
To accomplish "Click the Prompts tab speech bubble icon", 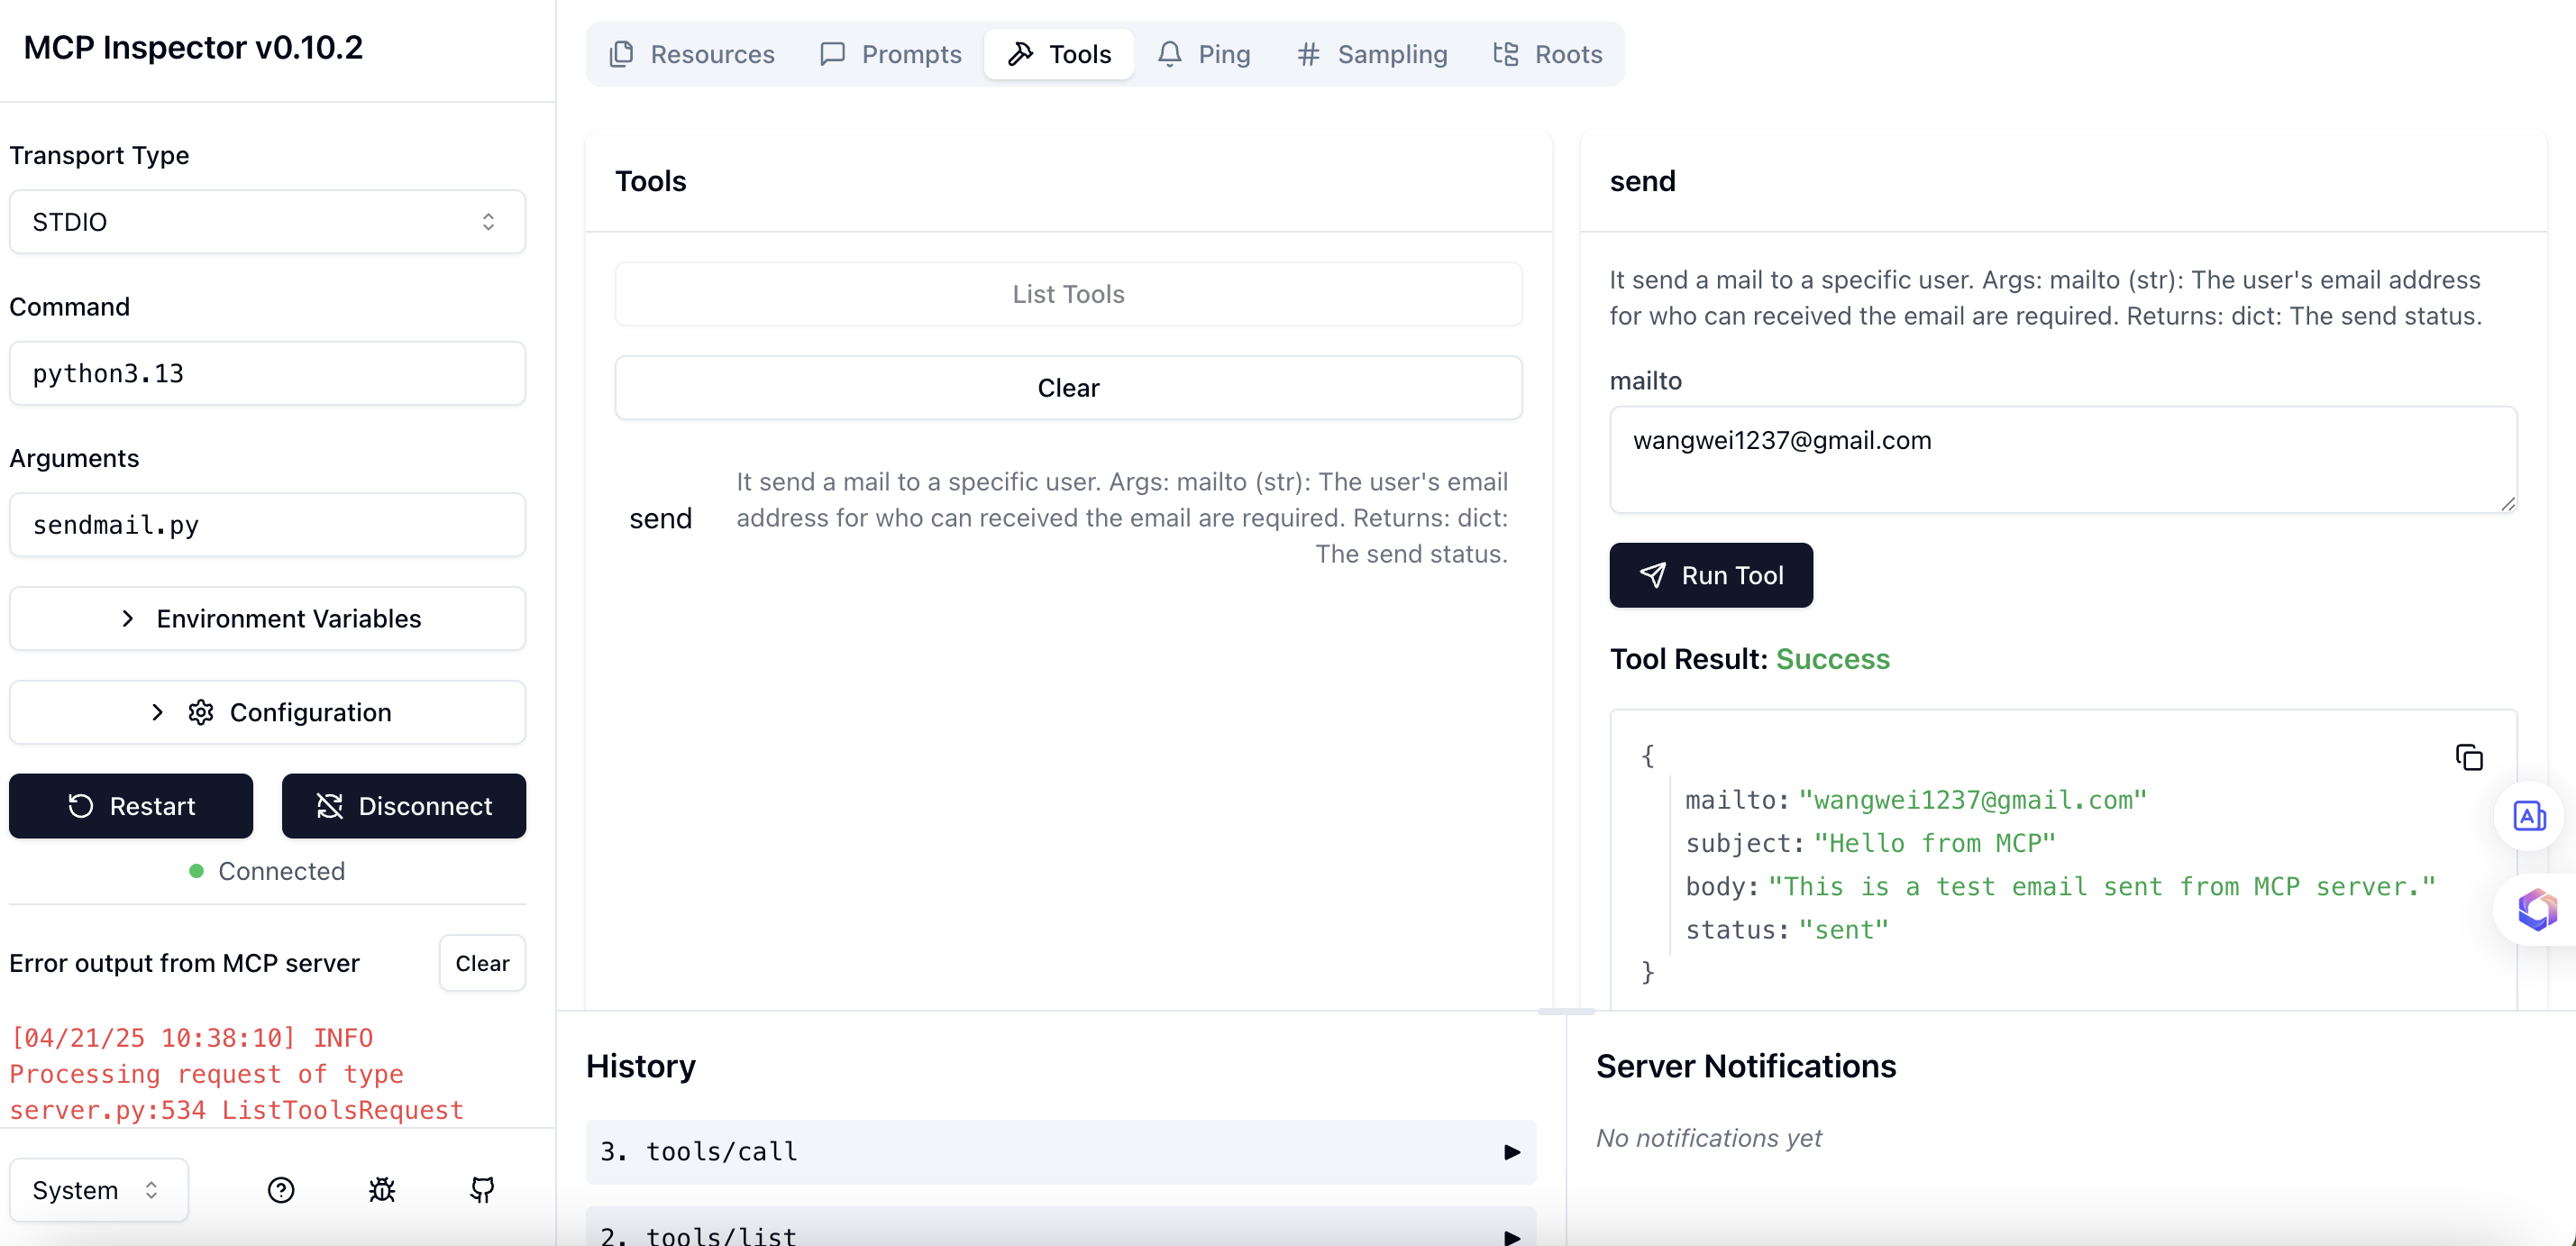I will click(832, 54).
